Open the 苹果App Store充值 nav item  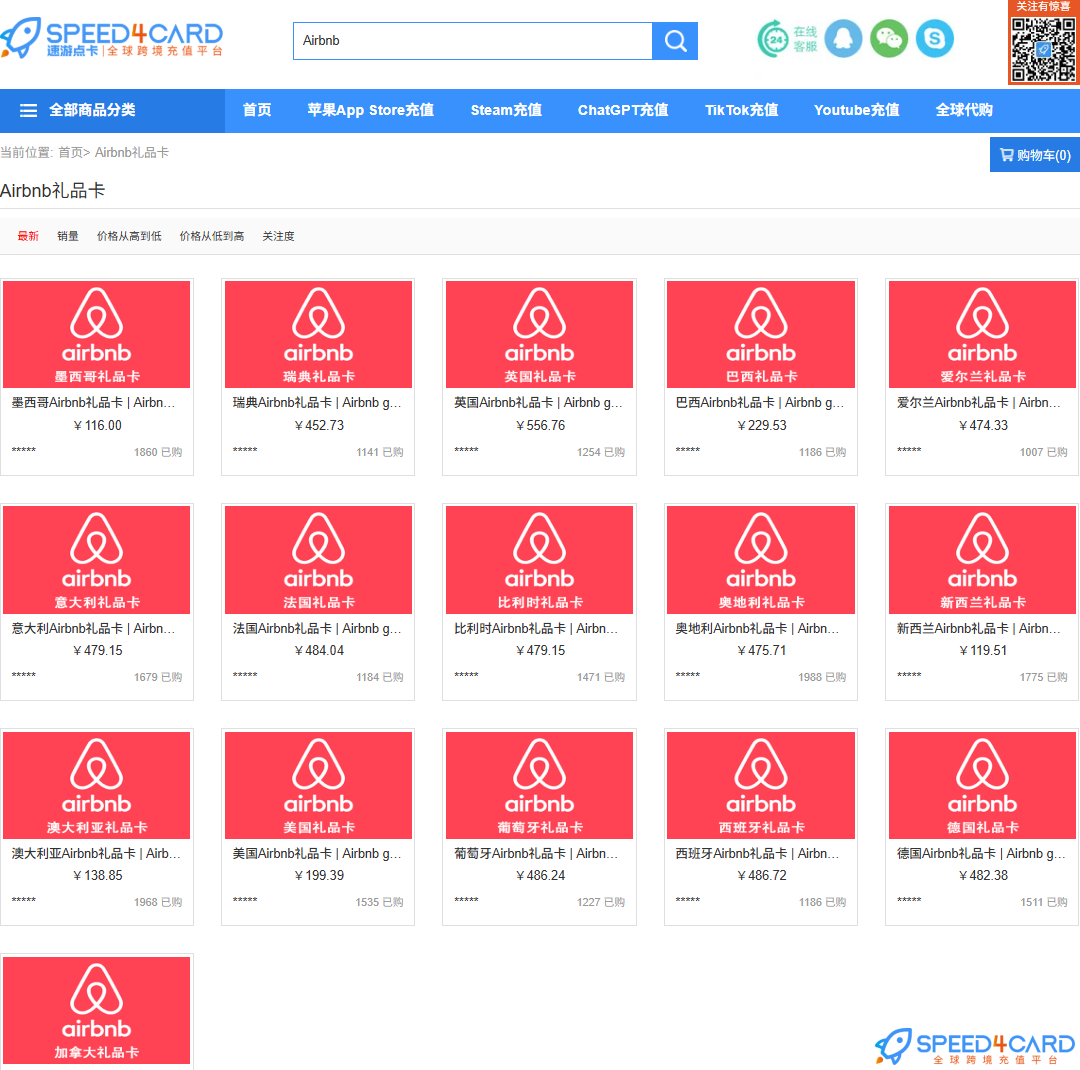[x=371, y=110]
